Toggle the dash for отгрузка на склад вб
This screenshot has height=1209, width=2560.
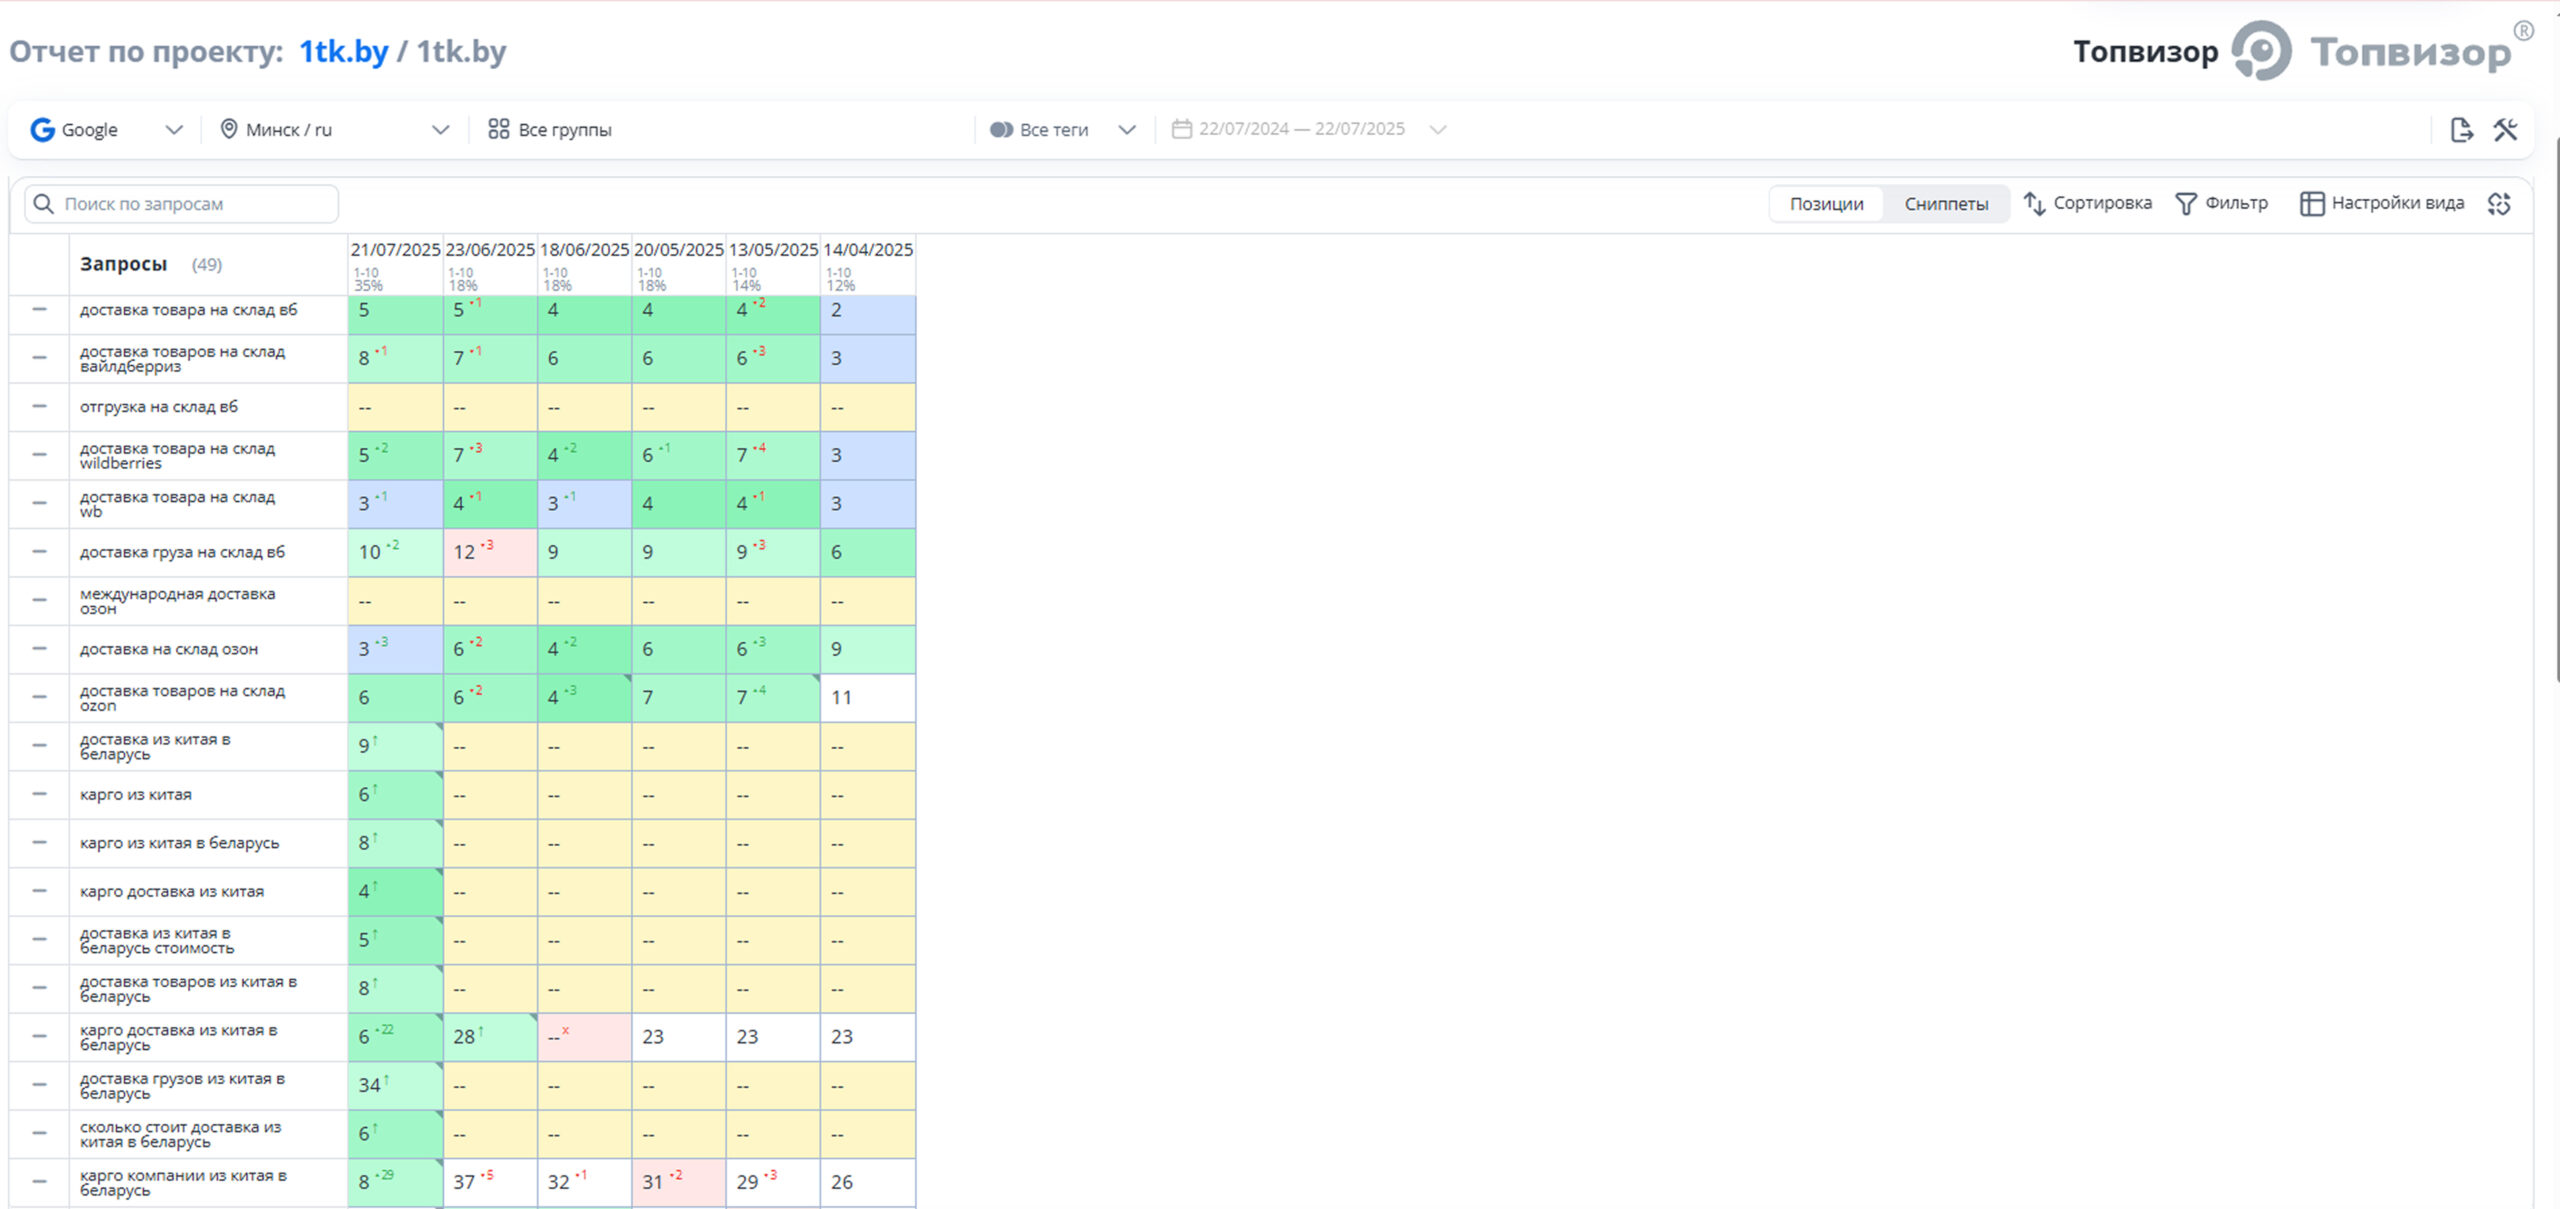click(x=39, y=407)
